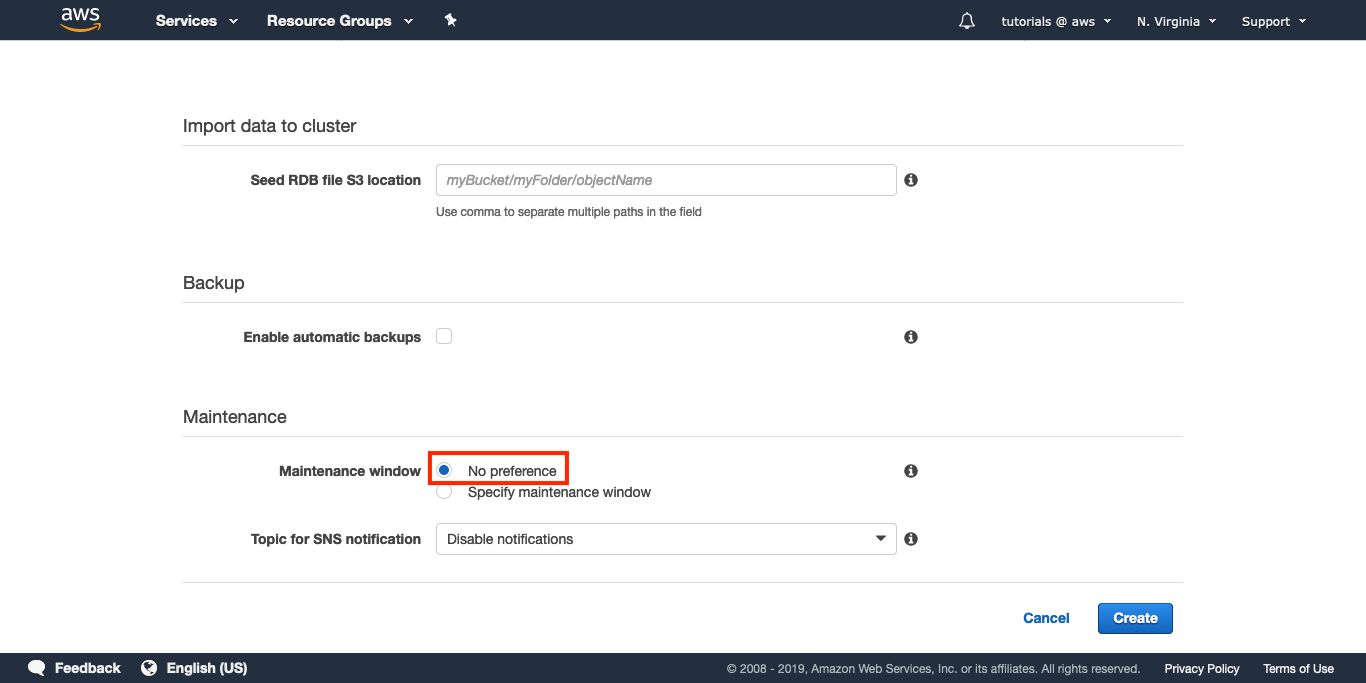This screenshot has width=1366, height=683.
Task: Click info icon for automatic backups
Action: coord(911,337)
